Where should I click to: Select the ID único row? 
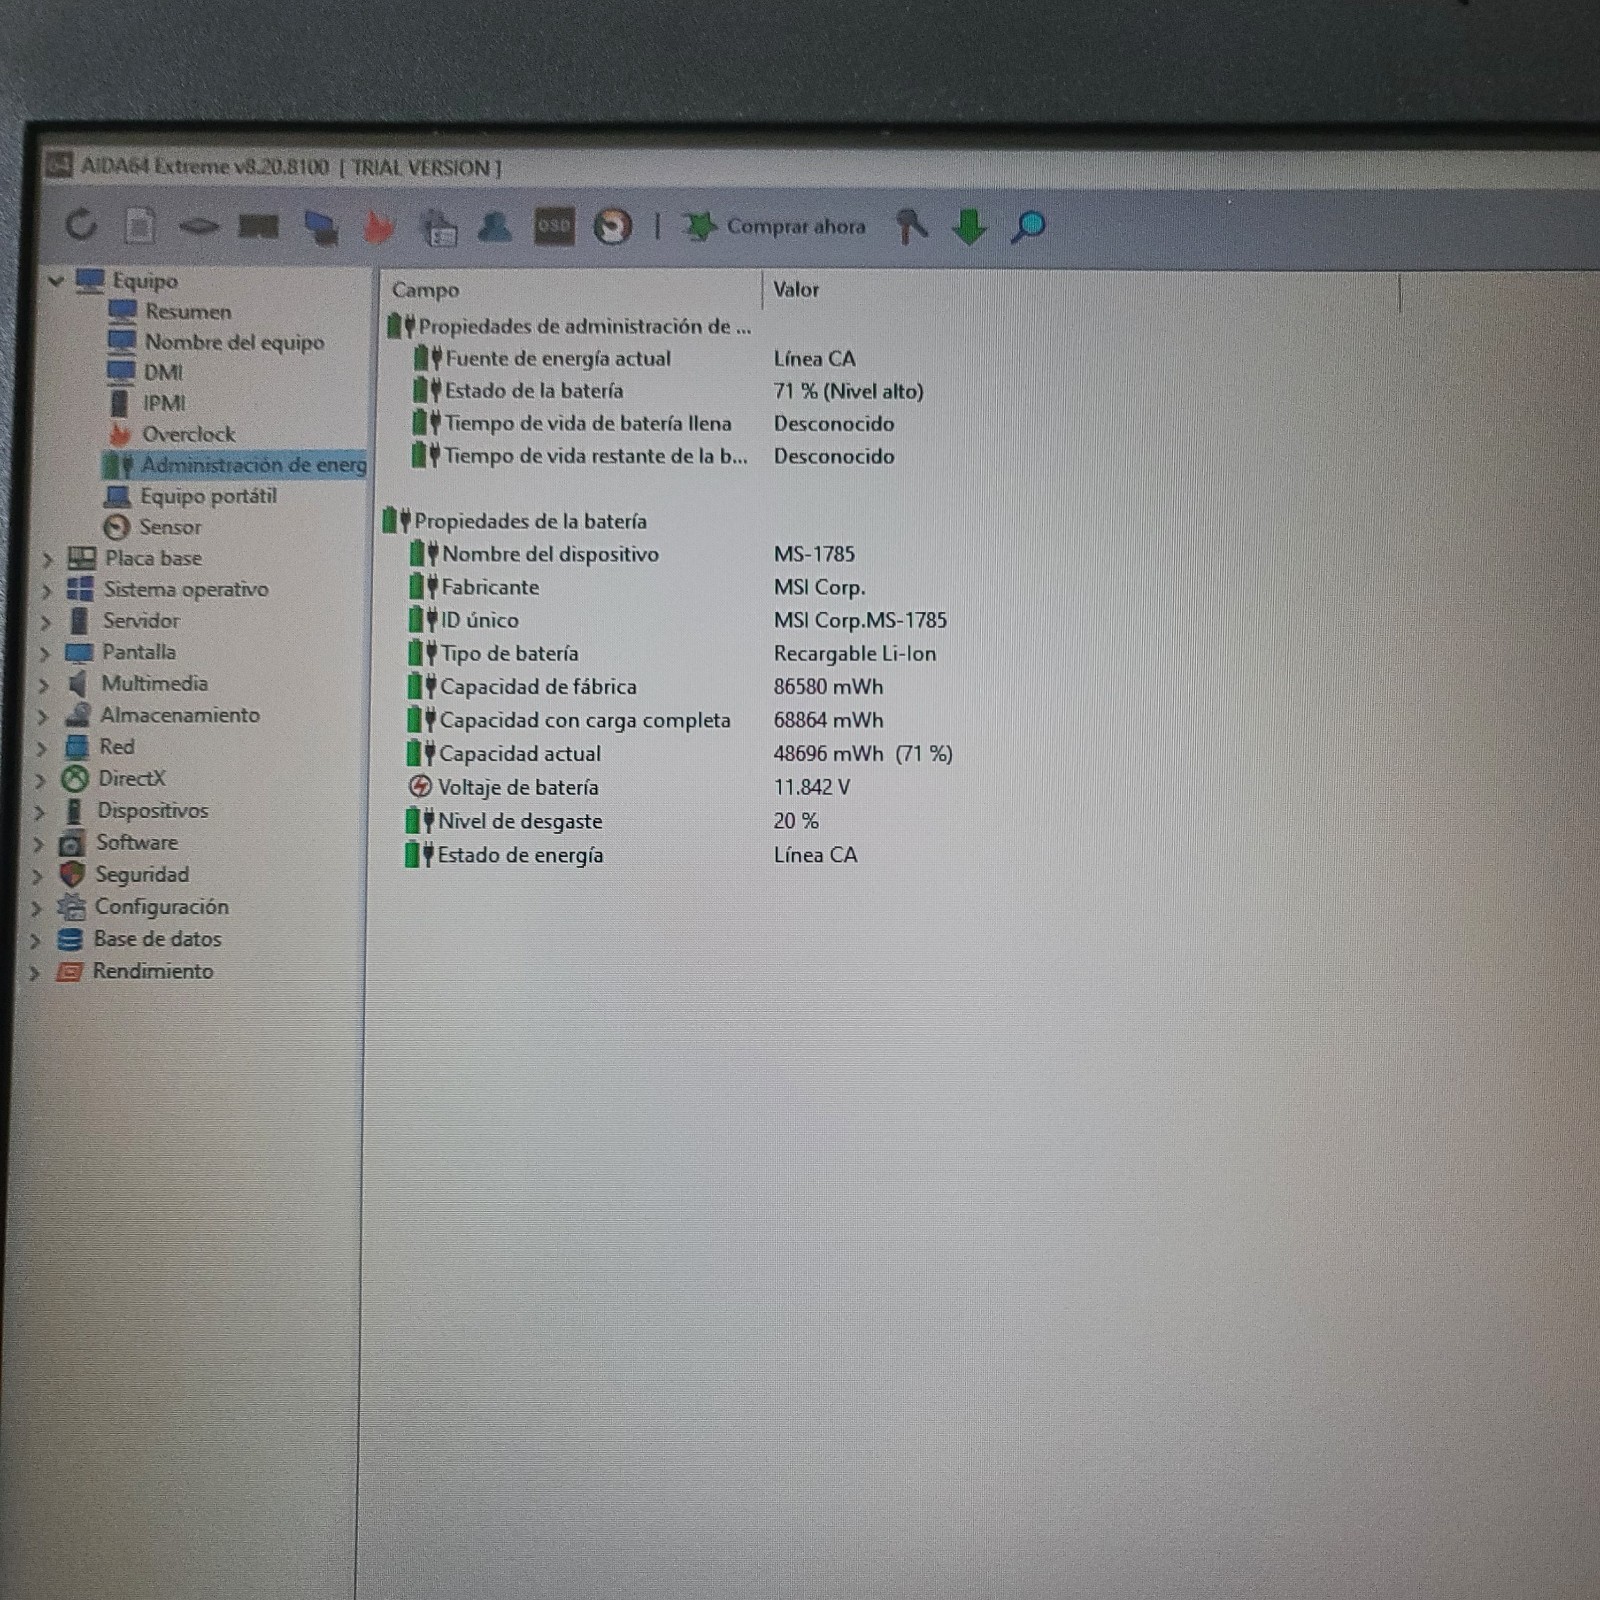tap(678, 620)
